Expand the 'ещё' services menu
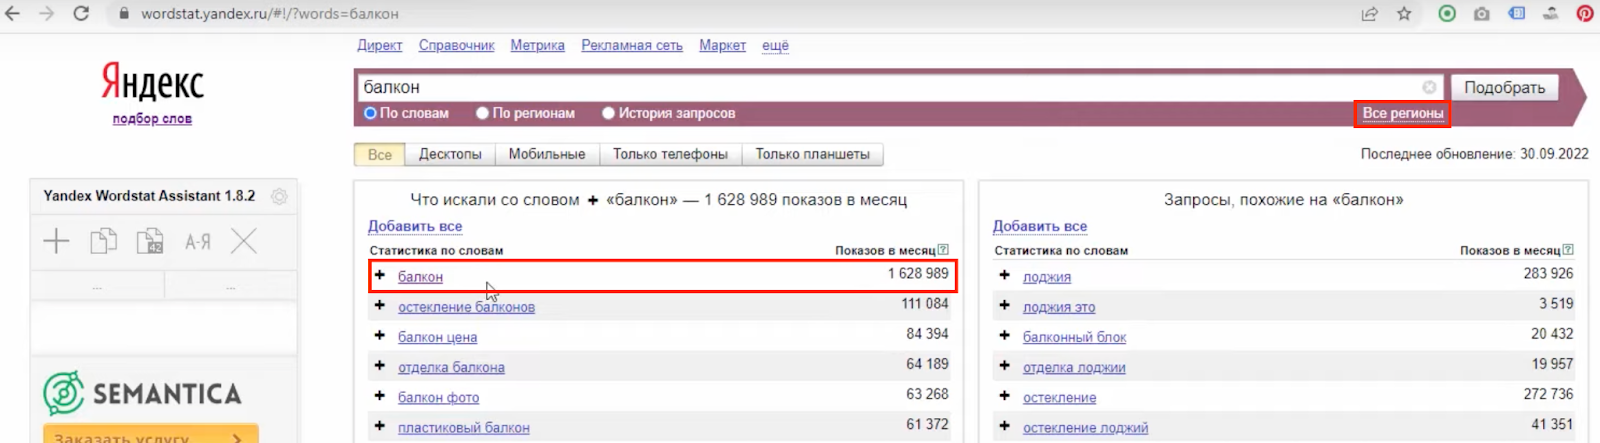 [775, 46]
